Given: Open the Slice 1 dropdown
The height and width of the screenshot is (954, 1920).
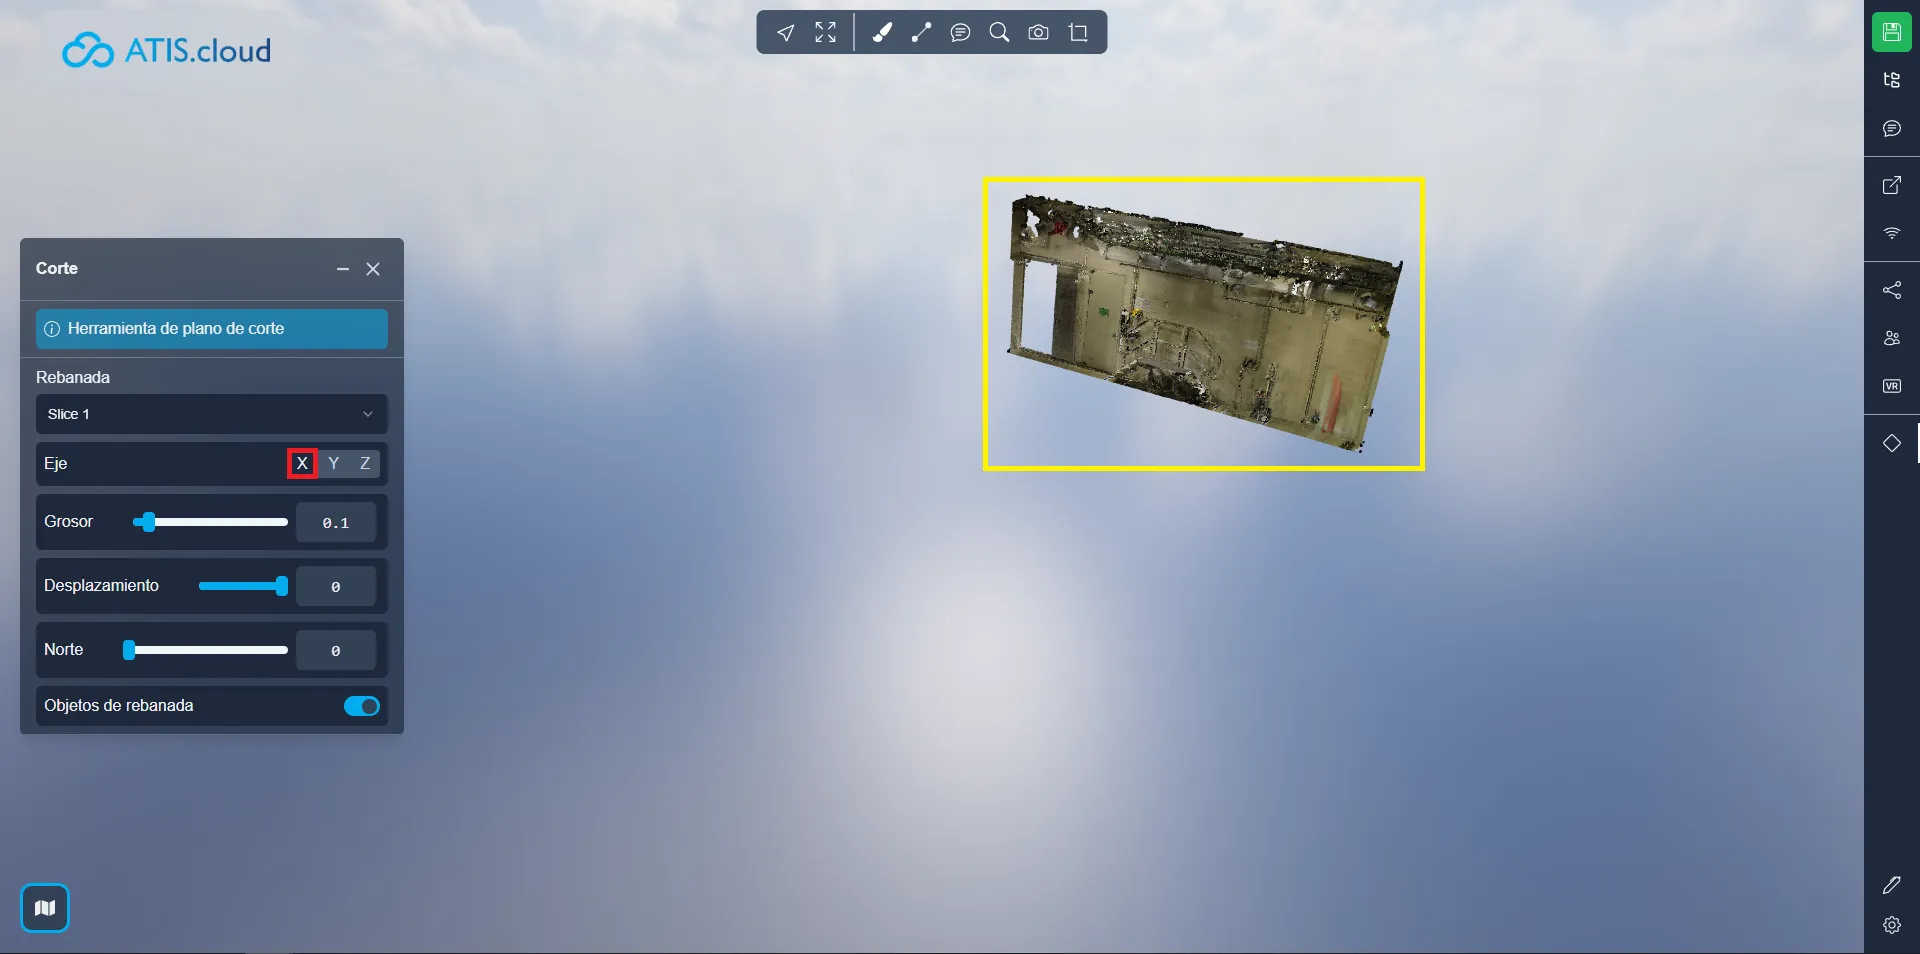Looking at the screenshot, I should click(211, 414).
